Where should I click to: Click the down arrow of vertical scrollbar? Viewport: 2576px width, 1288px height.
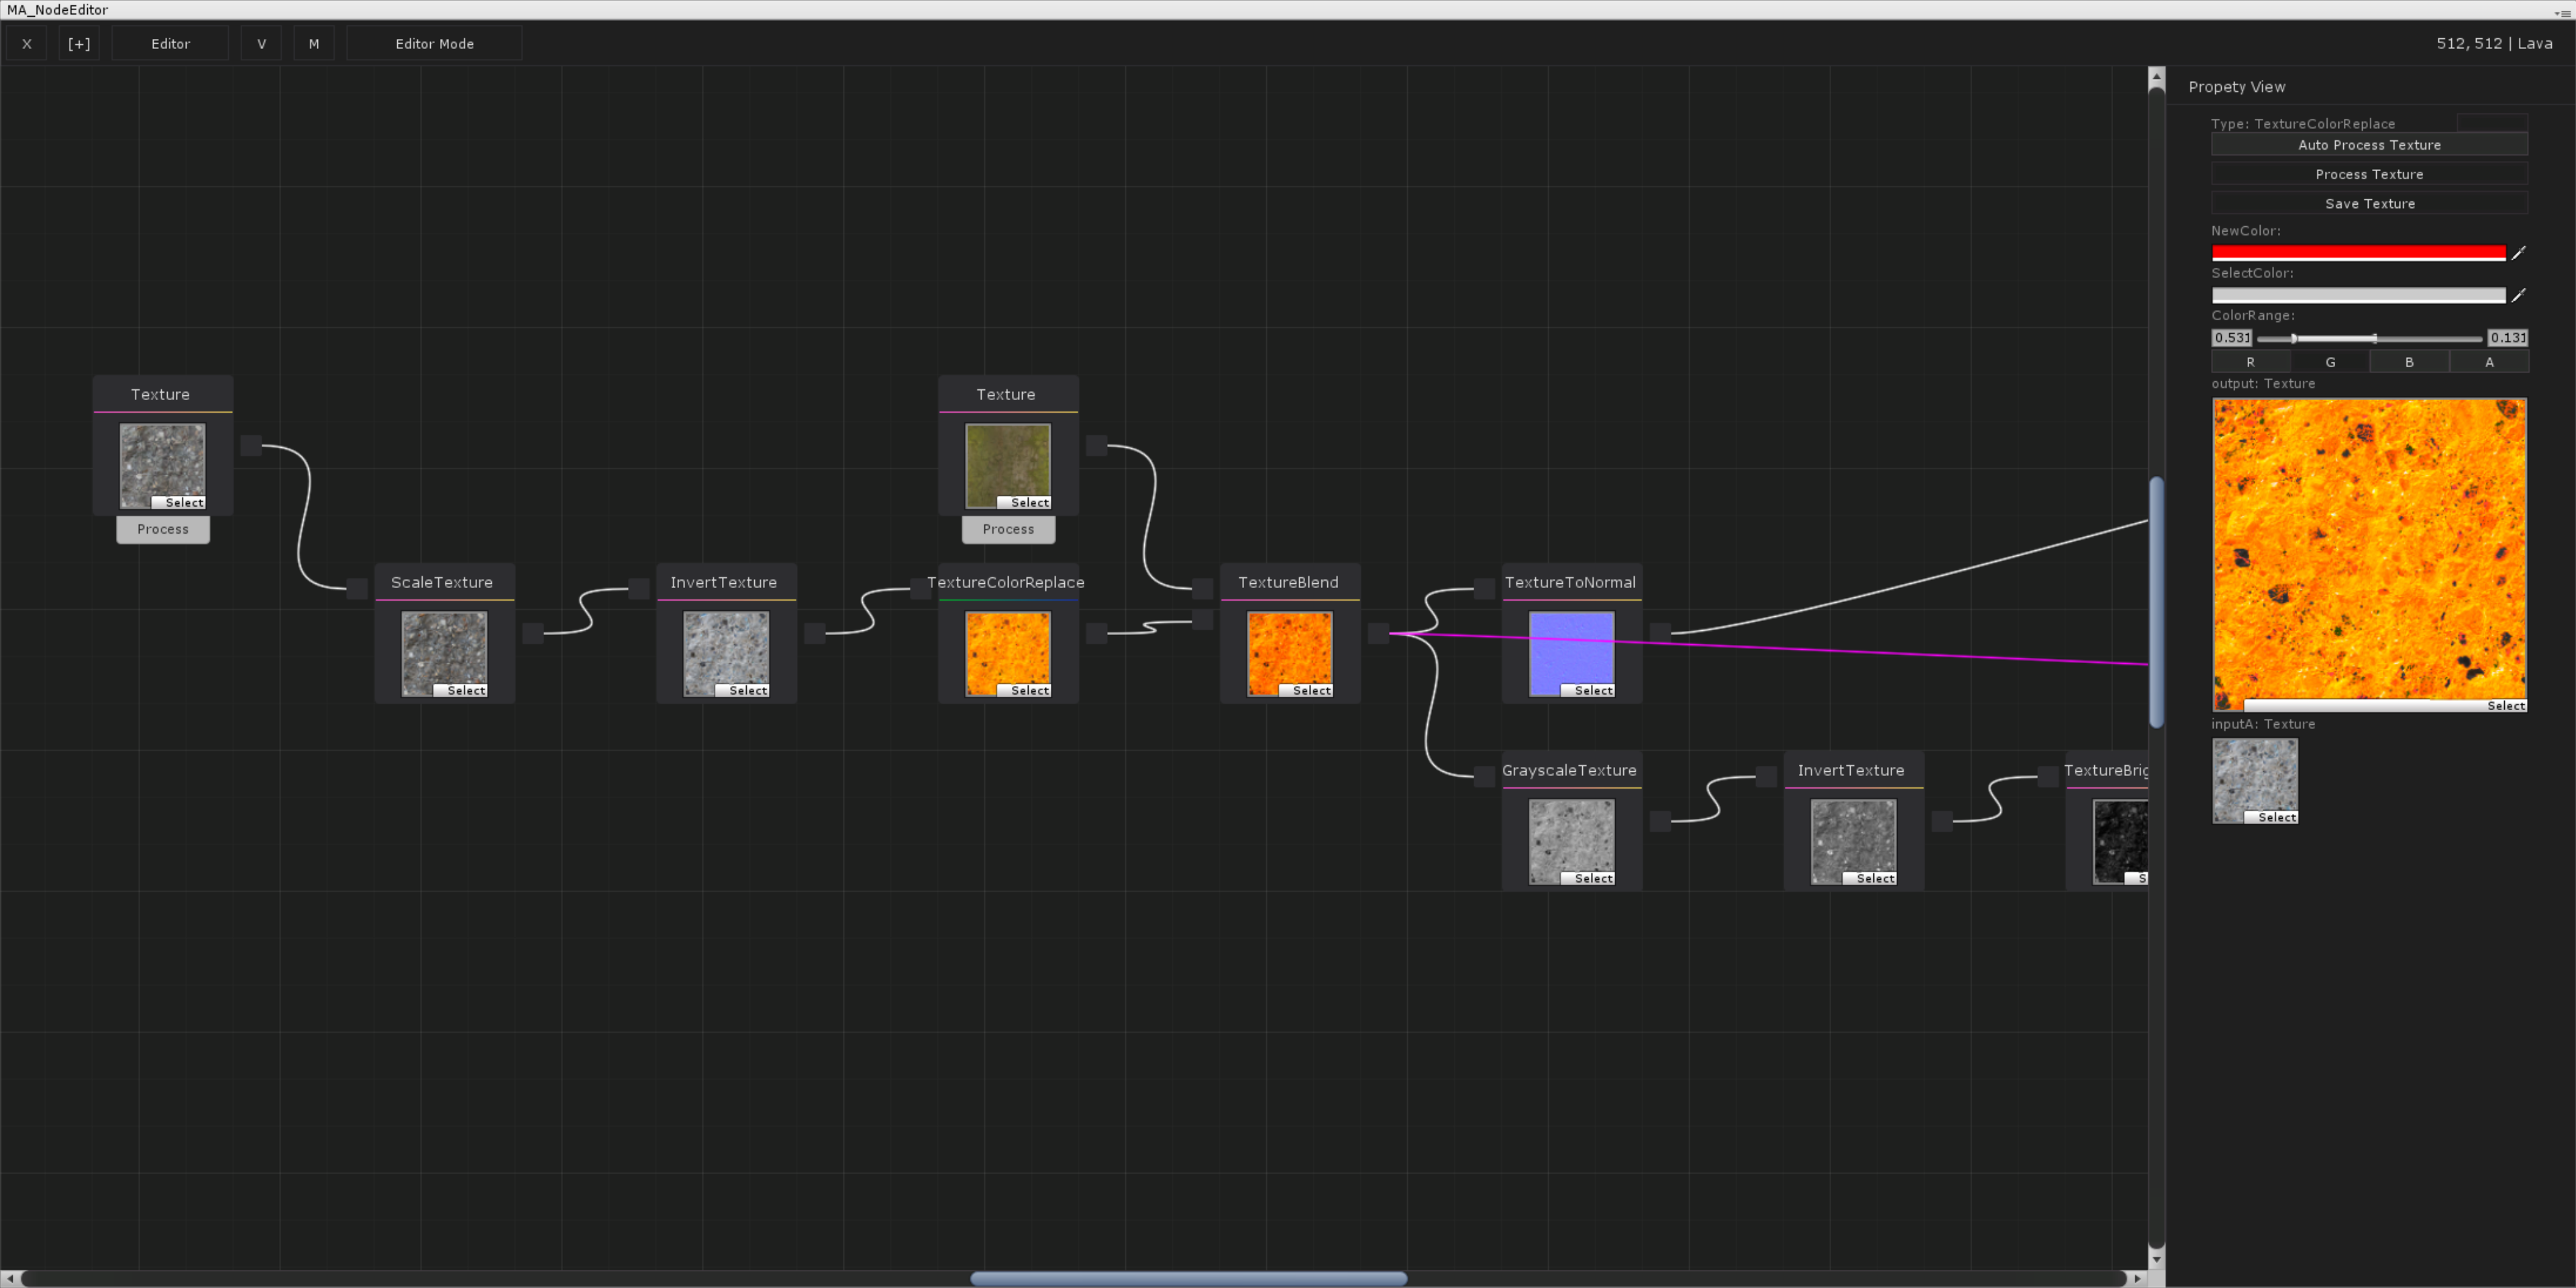click(x=2156, y=1259)
